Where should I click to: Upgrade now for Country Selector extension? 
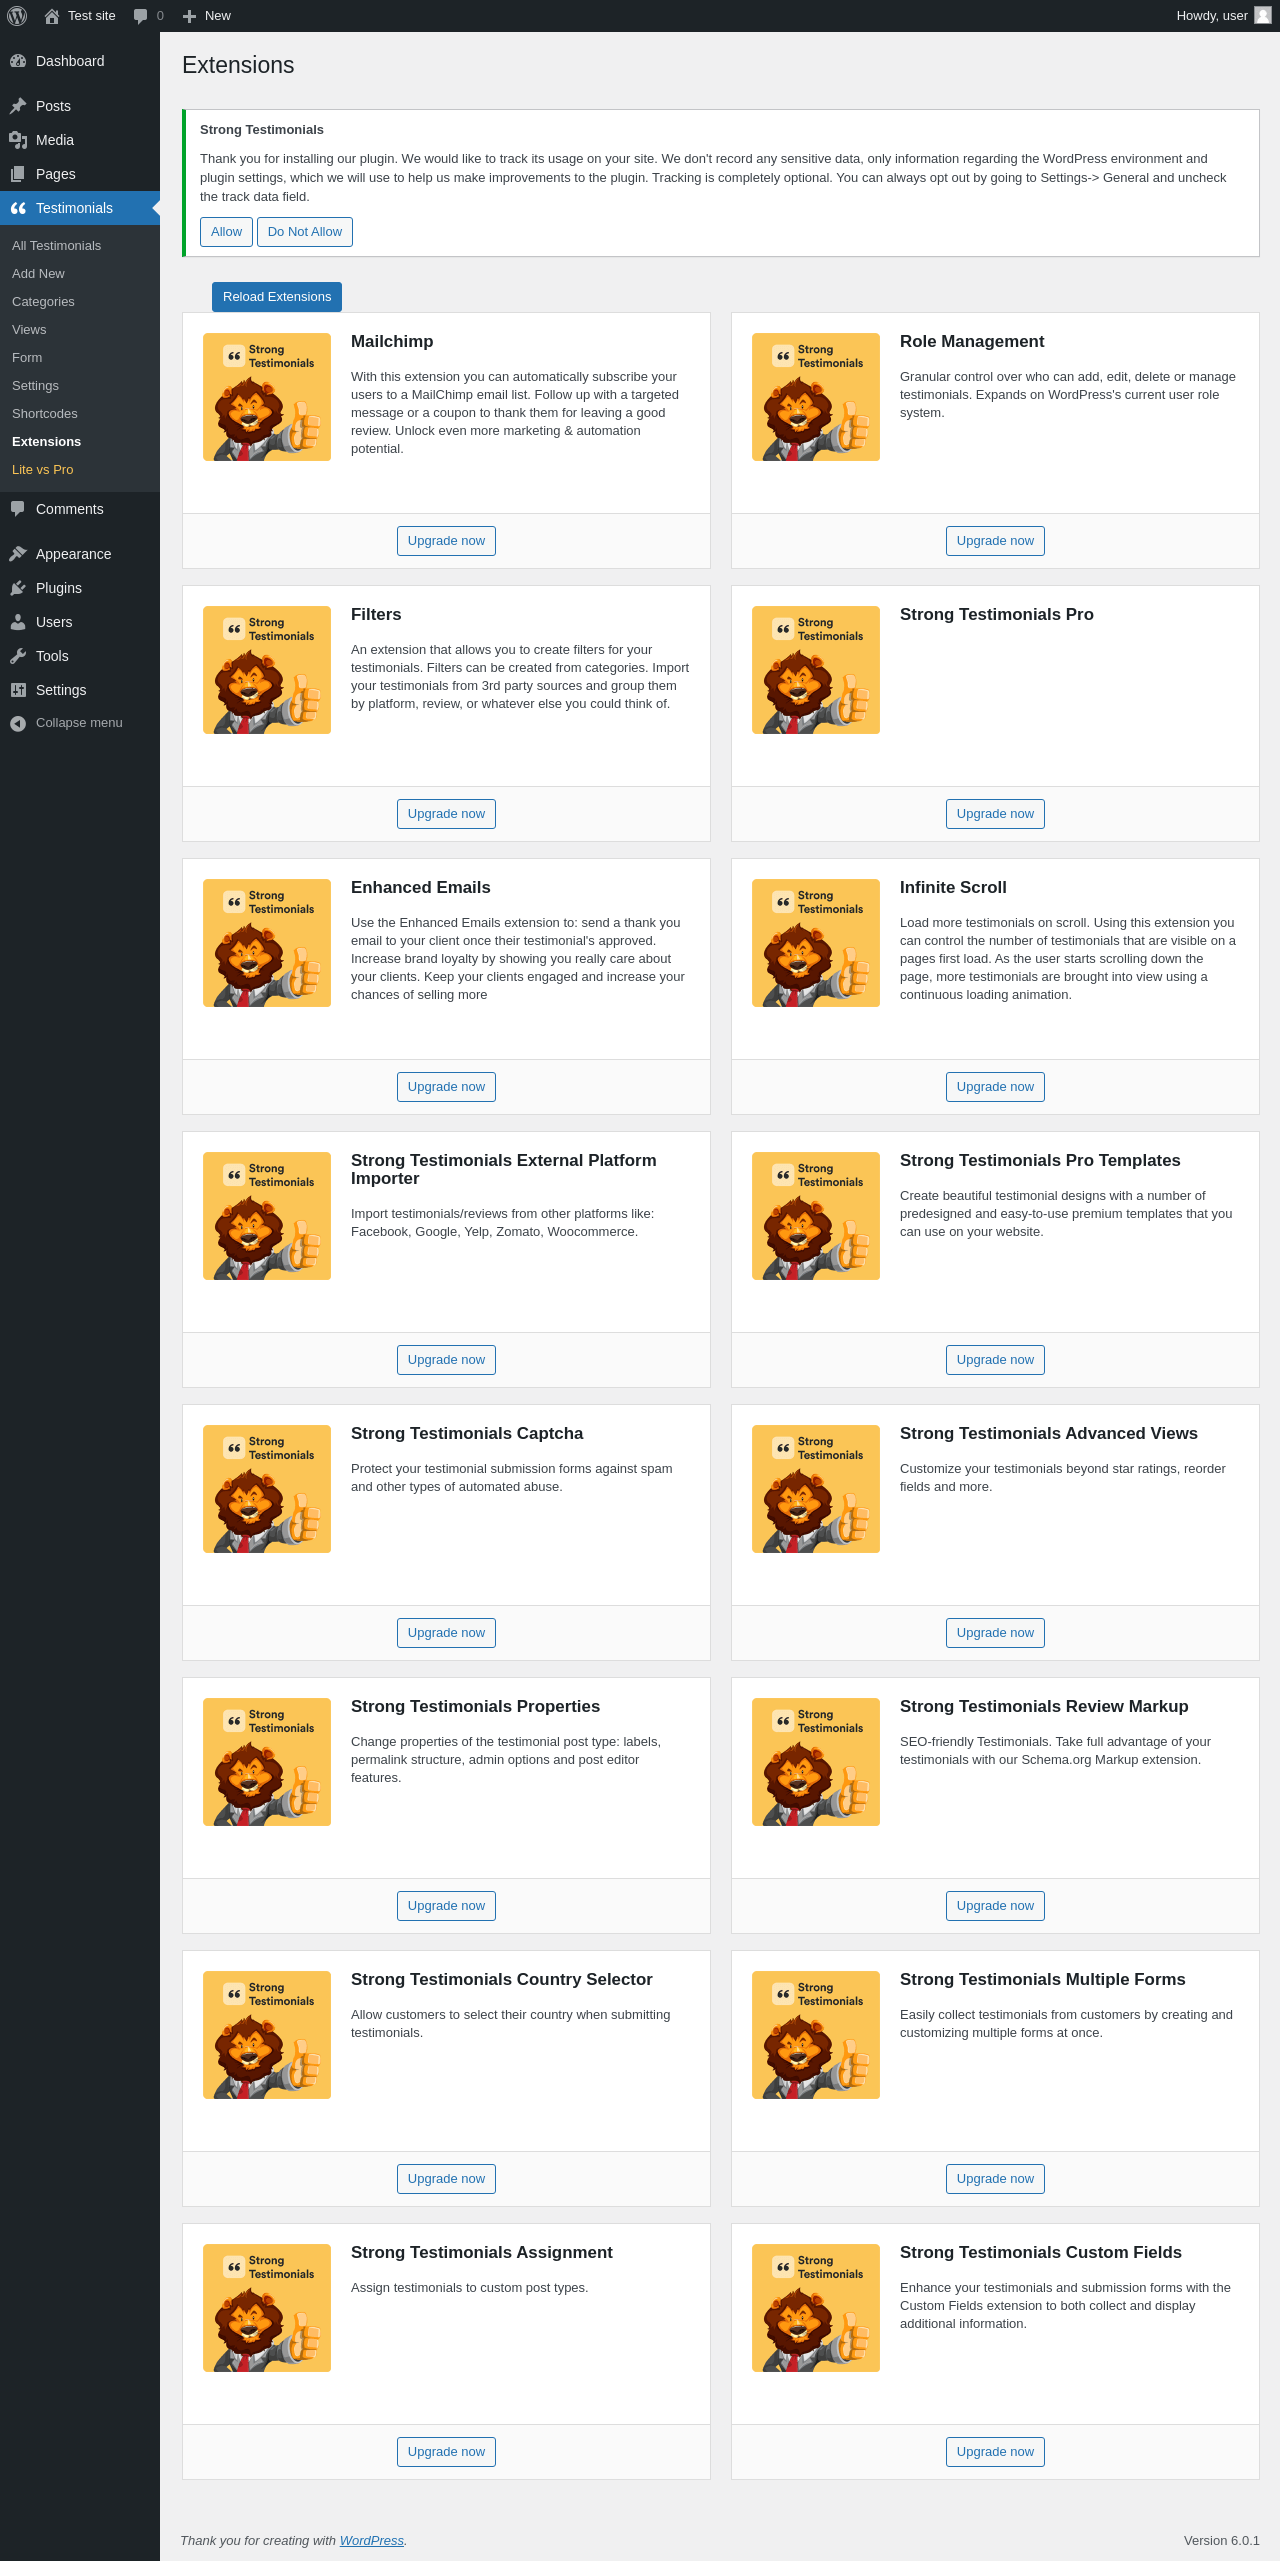pyautogui.click(x=446, y=2179)
